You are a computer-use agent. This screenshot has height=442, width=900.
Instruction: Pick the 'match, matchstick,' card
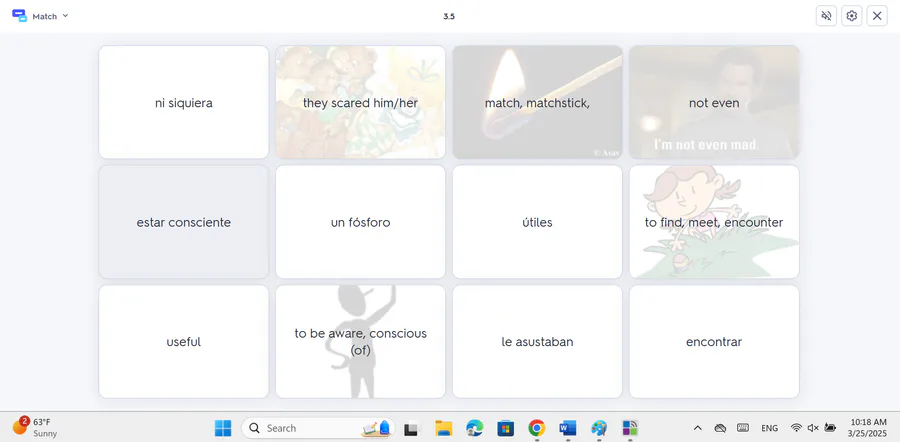[537, 102]
